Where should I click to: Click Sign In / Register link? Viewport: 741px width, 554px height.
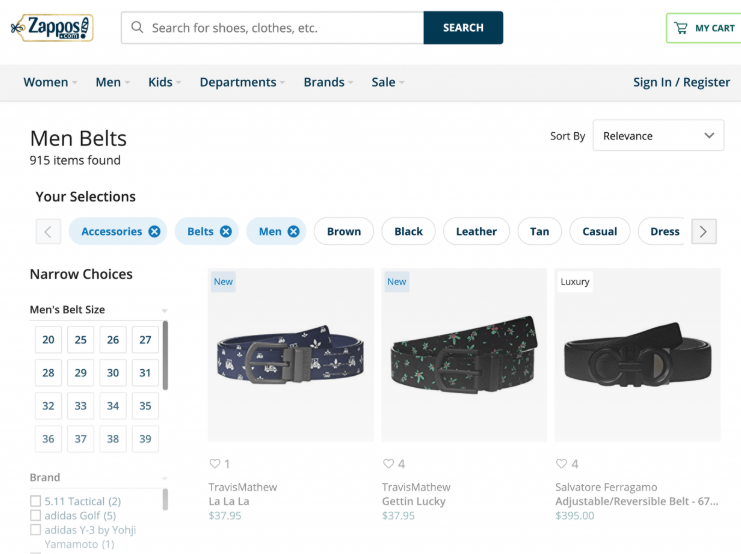point(681,82)
